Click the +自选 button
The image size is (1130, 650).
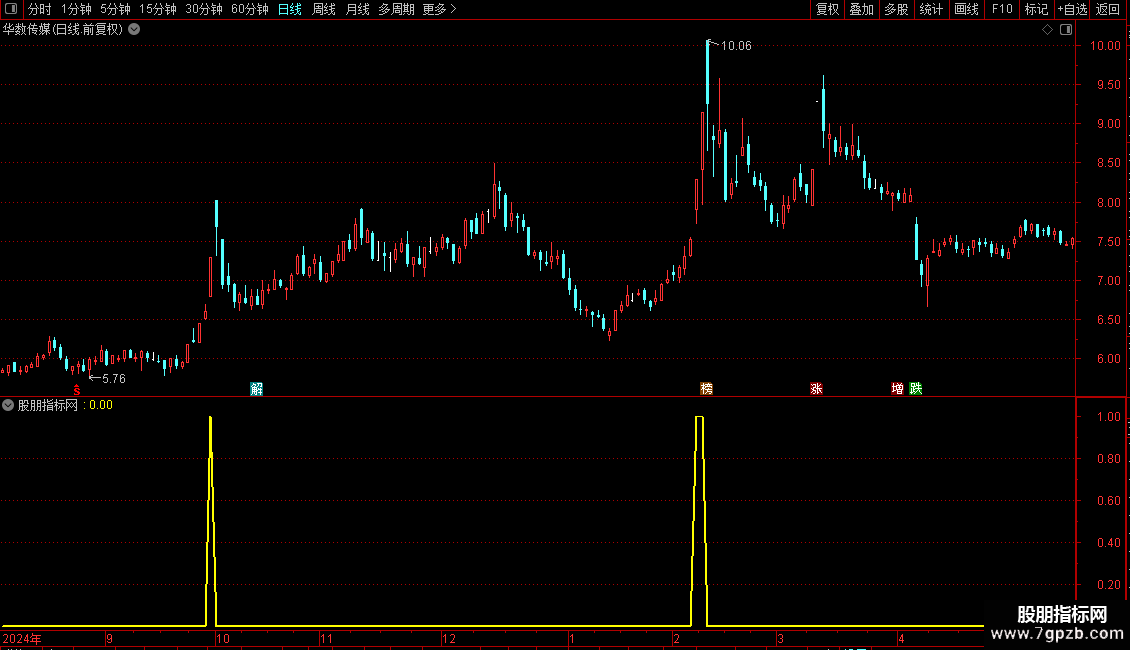(1072, 9)
